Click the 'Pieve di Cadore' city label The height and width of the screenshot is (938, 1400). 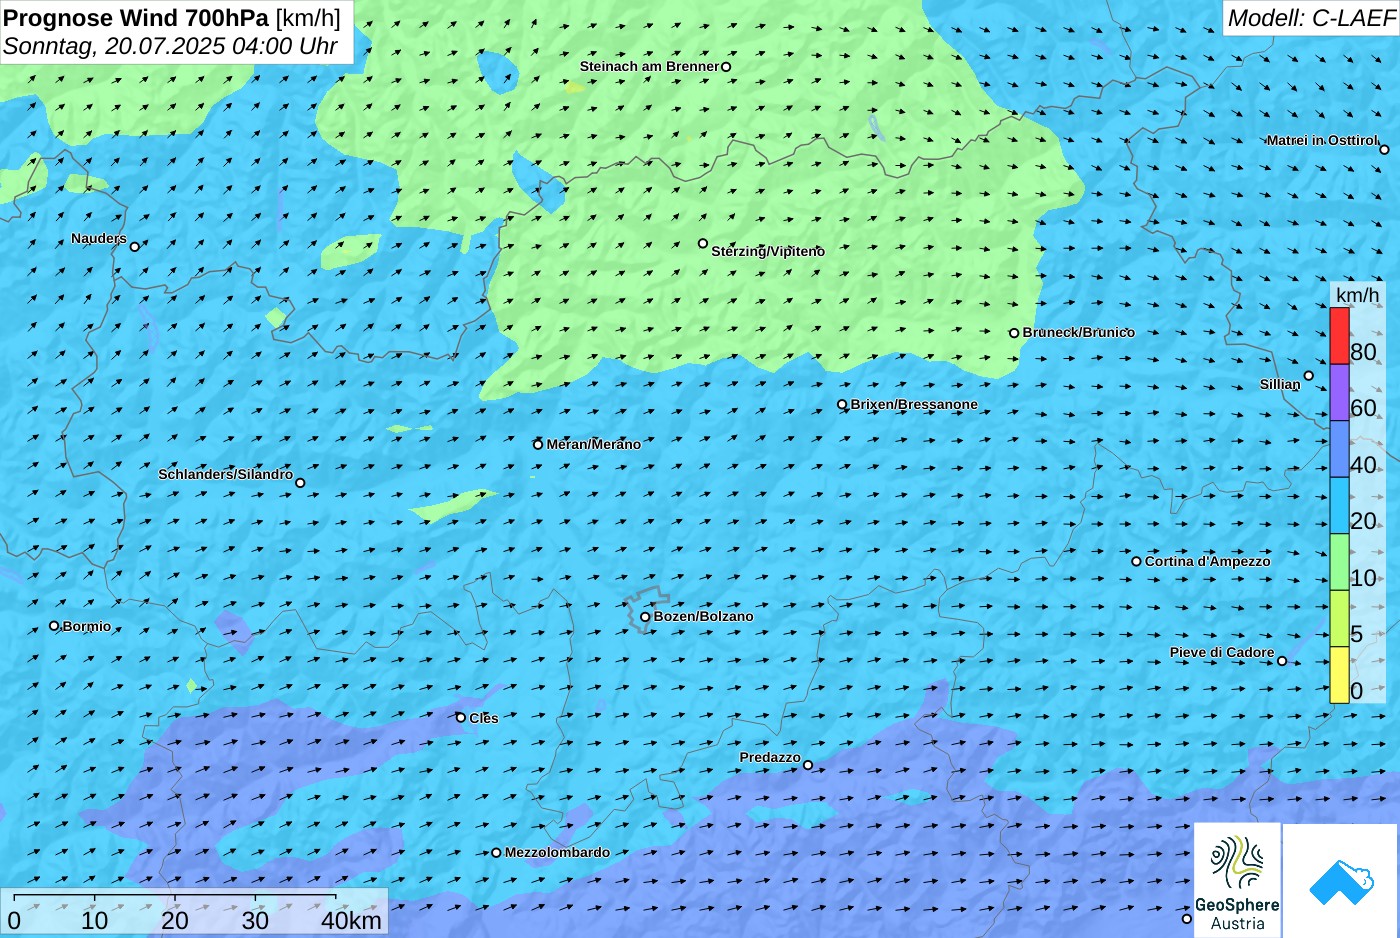coord(1222,652)
